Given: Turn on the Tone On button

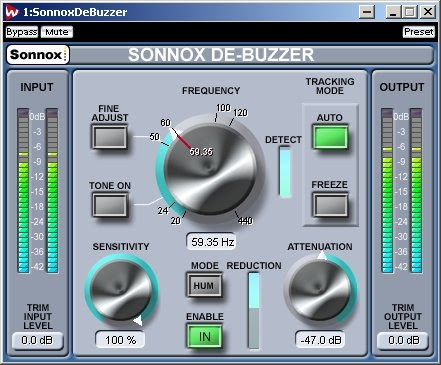Looking at the screenshot, I should point(109,205).
